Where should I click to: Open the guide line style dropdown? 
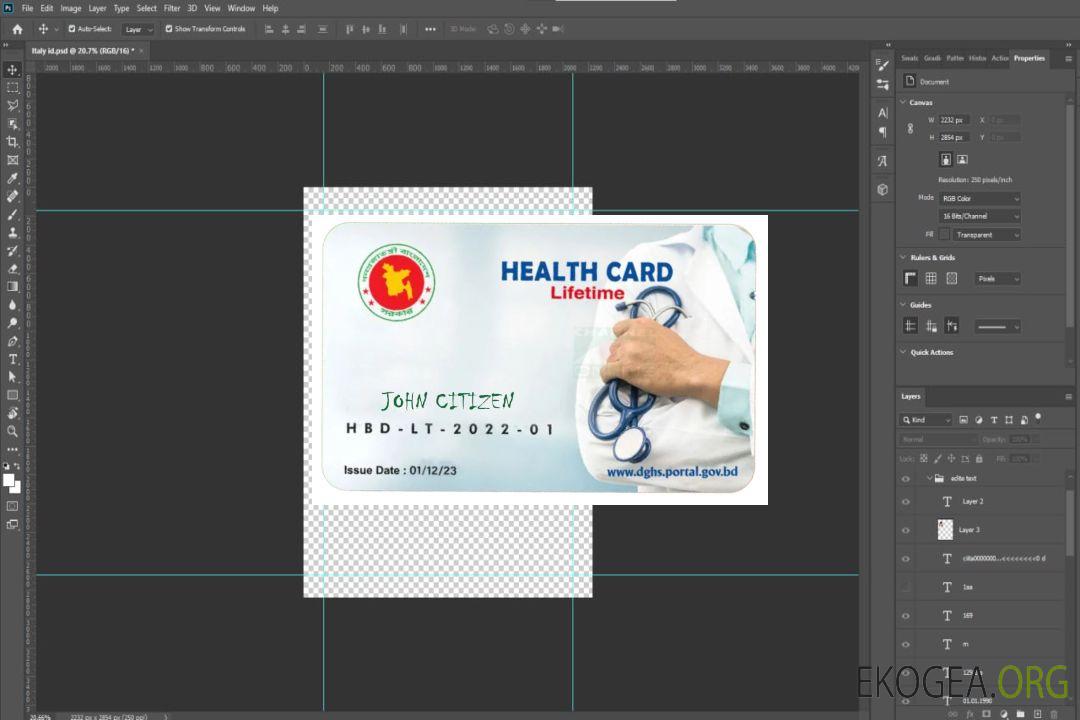(x=998, y=327)
